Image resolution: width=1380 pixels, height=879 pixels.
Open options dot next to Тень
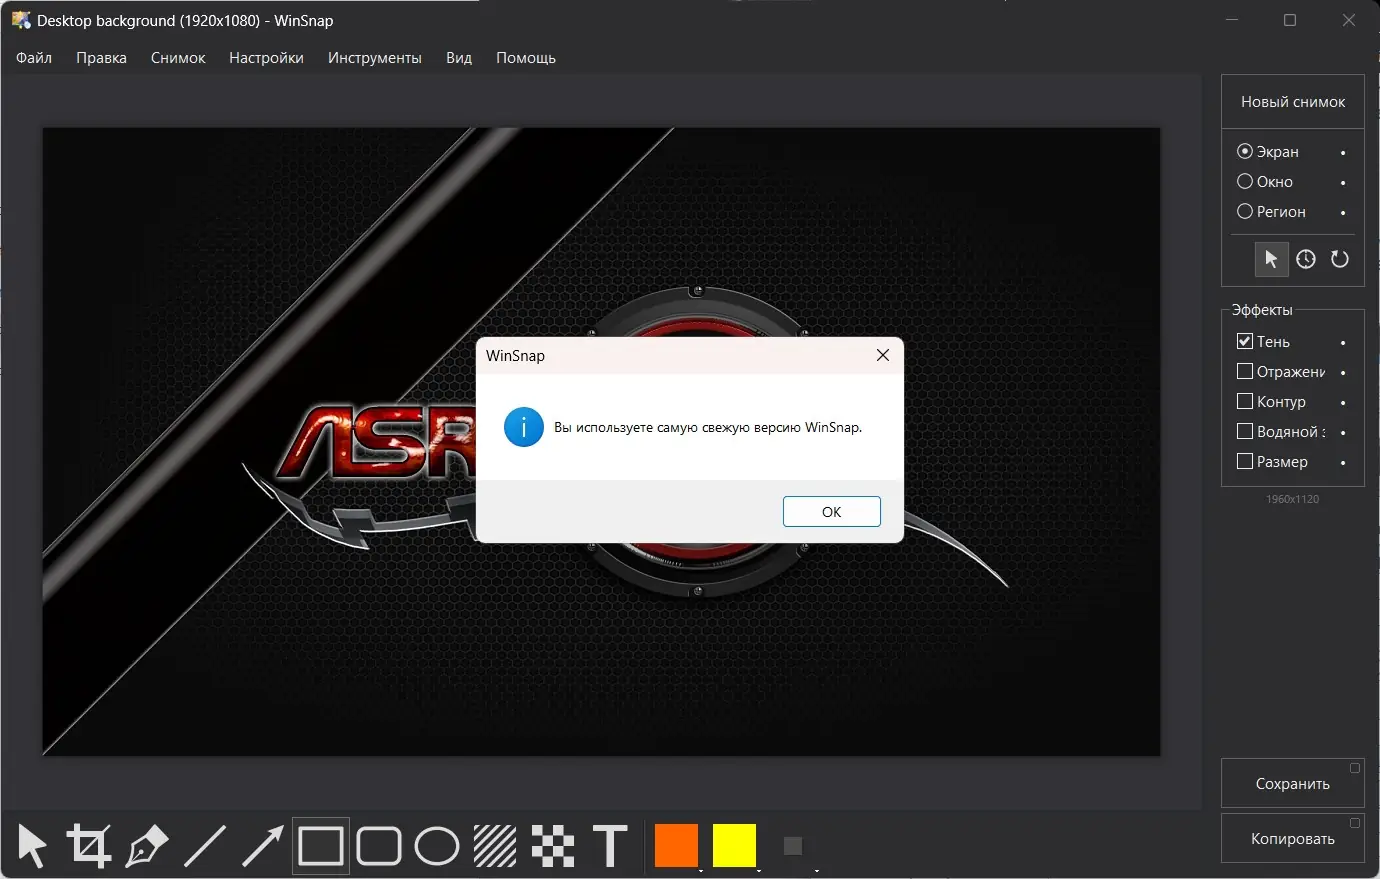click(x=1343, y=343)
